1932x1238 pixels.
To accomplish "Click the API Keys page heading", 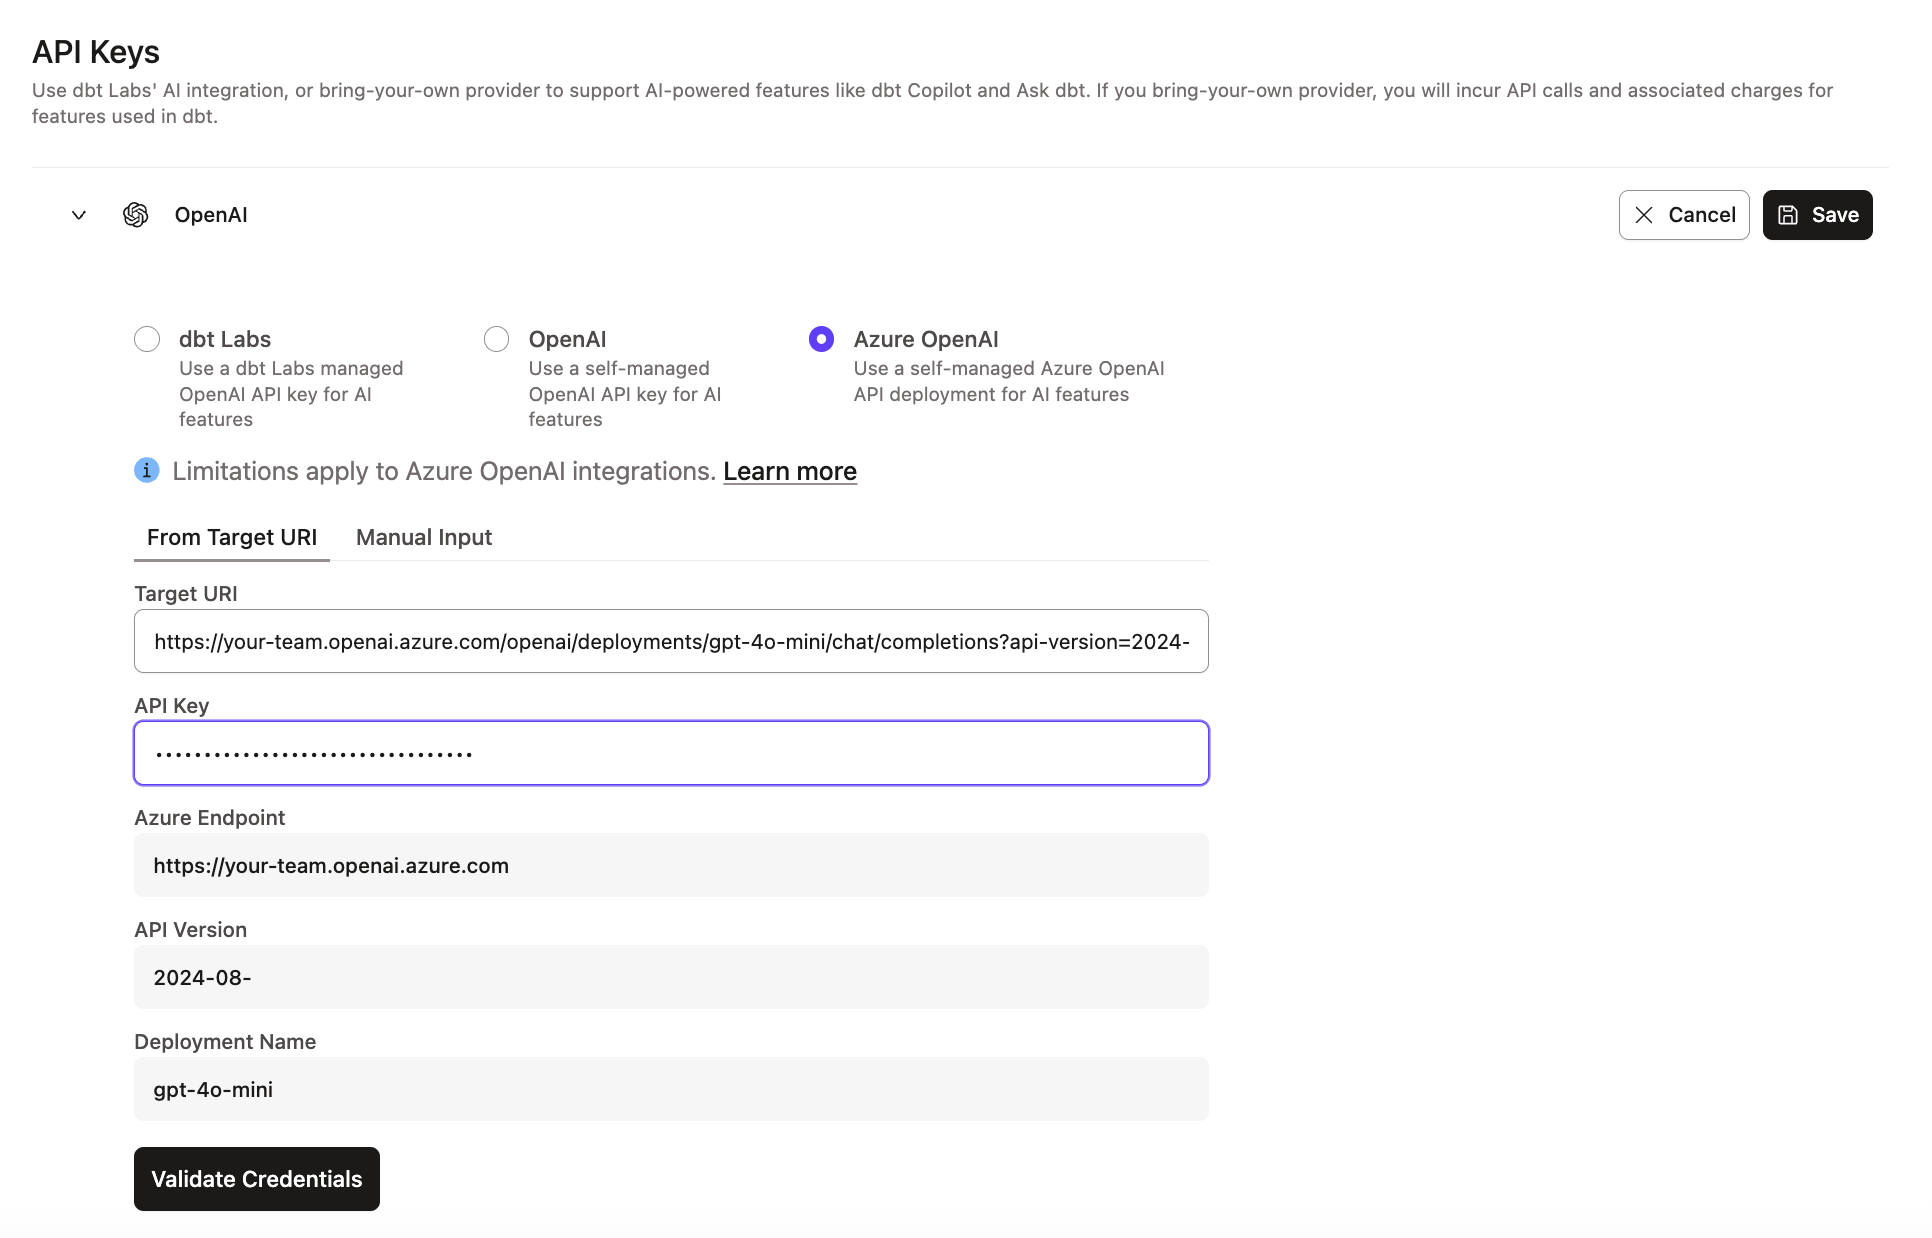I will tap(95, 51).
